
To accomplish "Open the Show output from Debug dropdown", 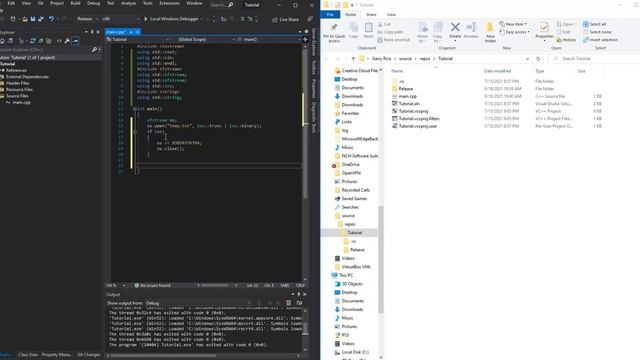I will (198, 303).
